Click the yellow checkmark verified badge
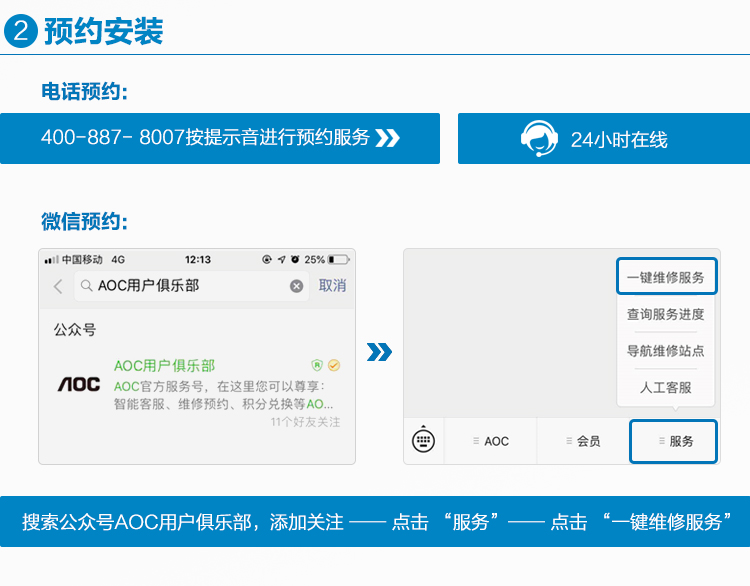This screenshot has width=750, height=586. [x=334, y=365]
